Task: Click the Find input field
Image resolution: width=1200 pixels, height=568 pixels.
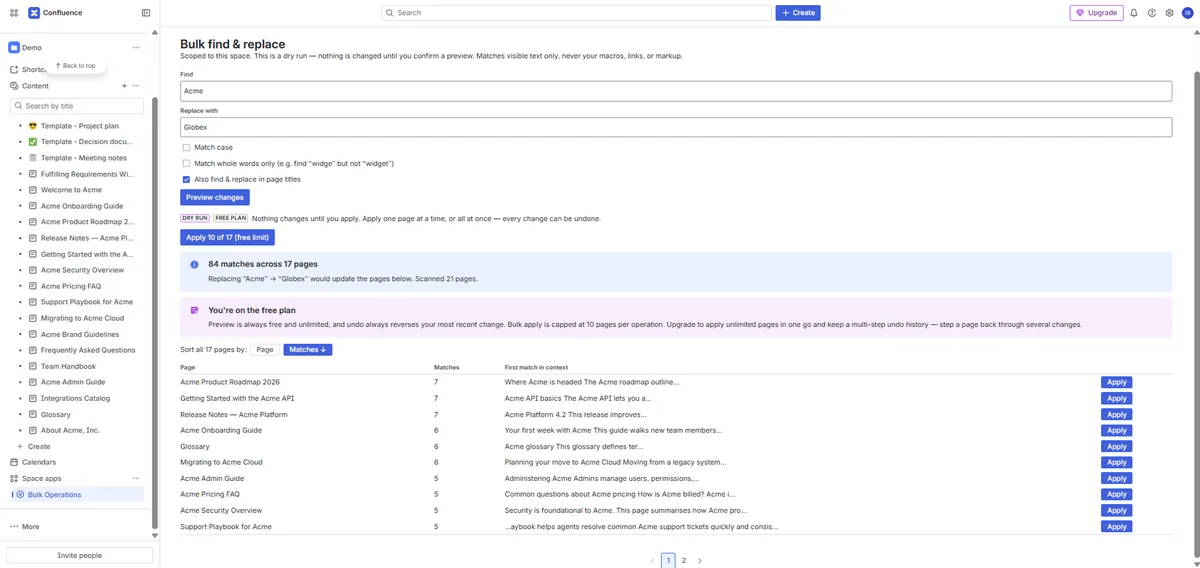Action: coord(676,91)
